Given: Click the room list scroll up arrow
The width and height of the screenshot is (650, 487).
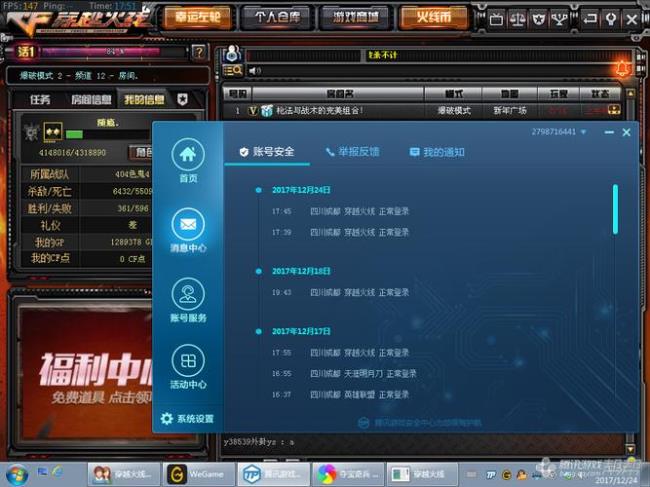Looking at the screenshot, I should coord(630,94).
